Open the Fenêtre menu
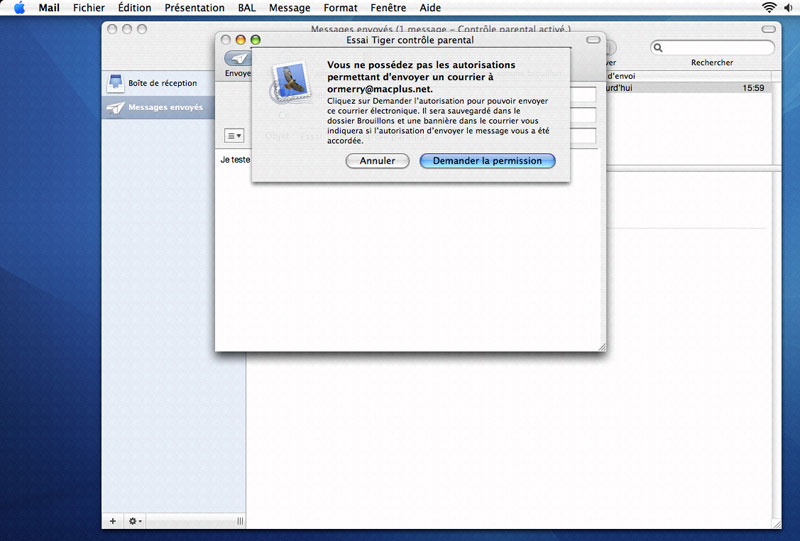Screen dimensions: 800x541 tap(388, 8)
